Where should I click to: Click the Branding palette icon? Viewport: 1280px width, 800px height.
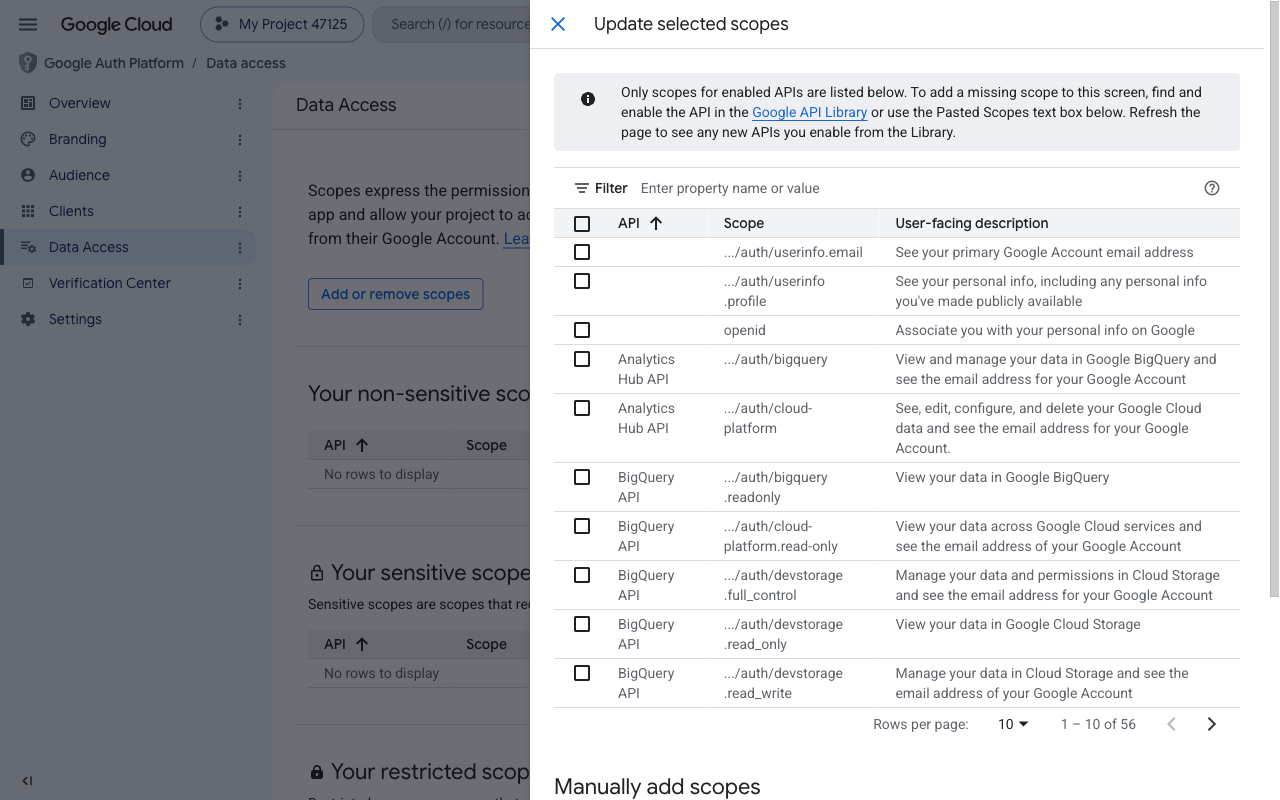28,139
